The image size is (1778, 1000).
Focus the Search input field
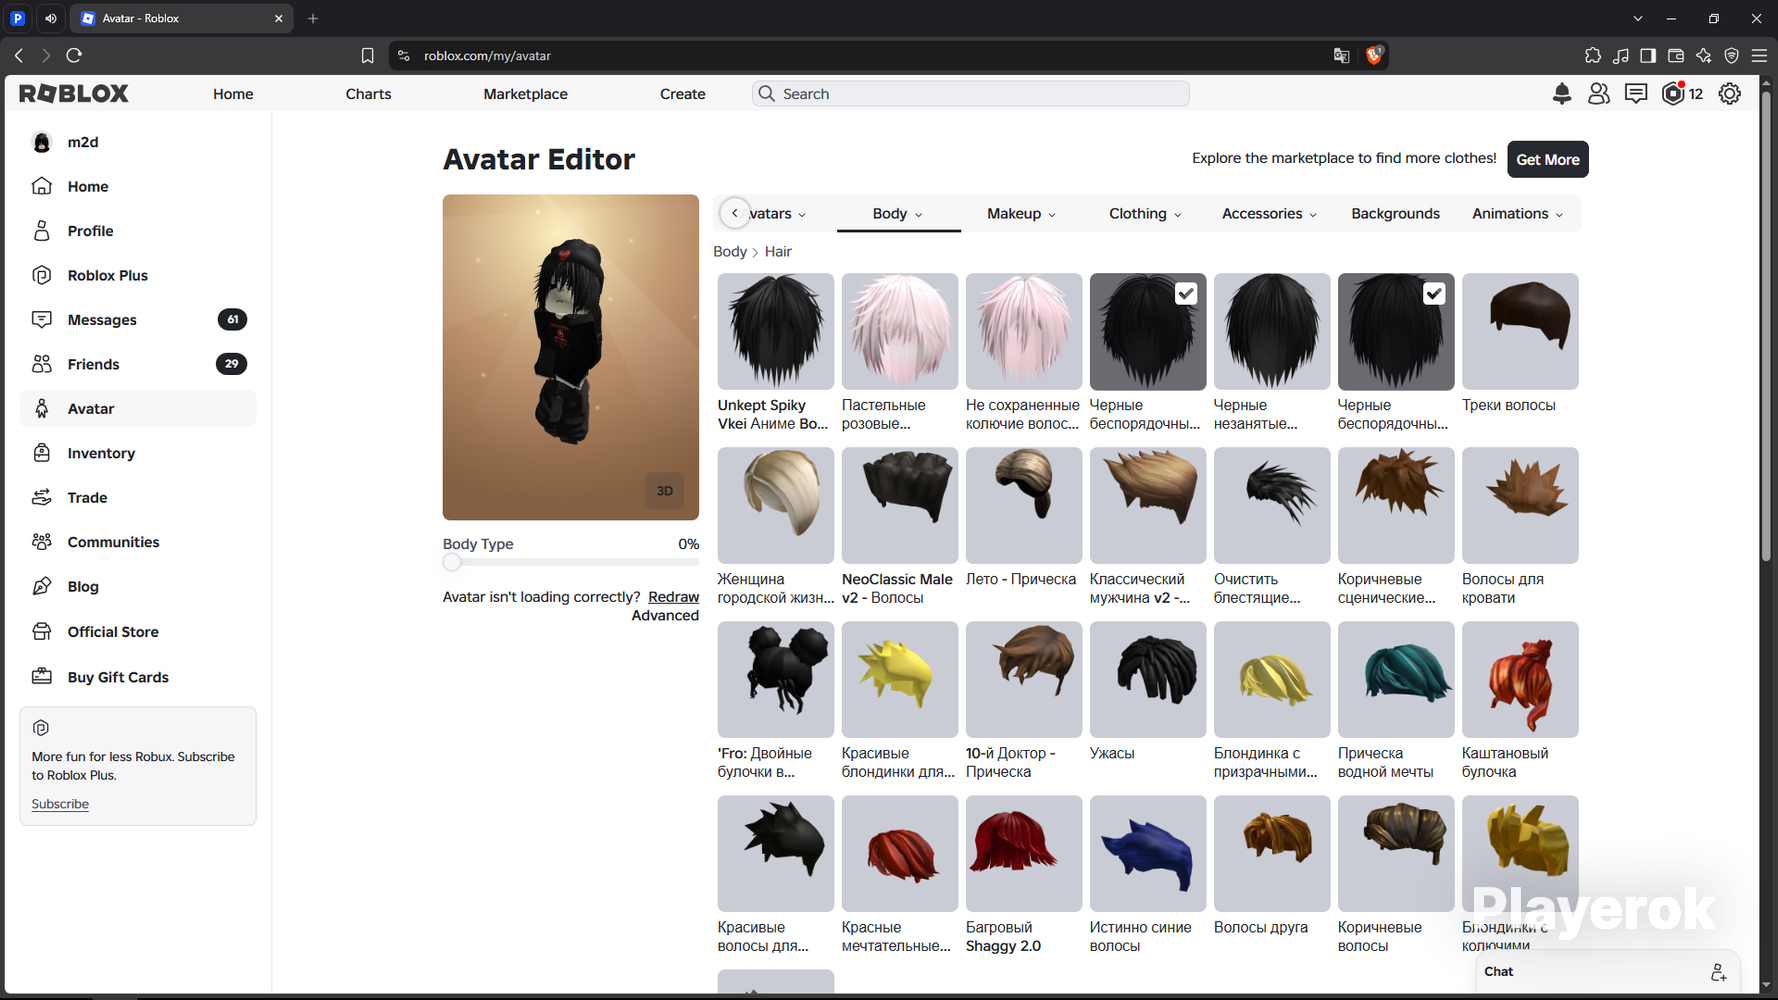(x=970, y=94)
